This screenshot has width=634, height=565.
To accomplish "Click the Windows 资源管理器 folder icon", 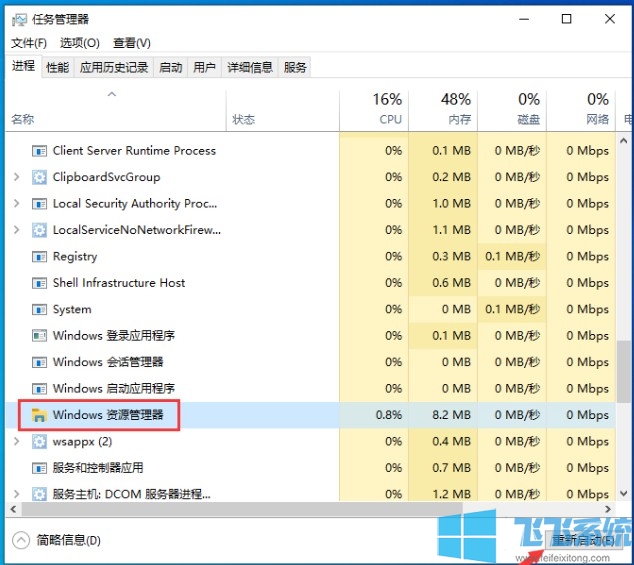I will (x=39, y=415).
